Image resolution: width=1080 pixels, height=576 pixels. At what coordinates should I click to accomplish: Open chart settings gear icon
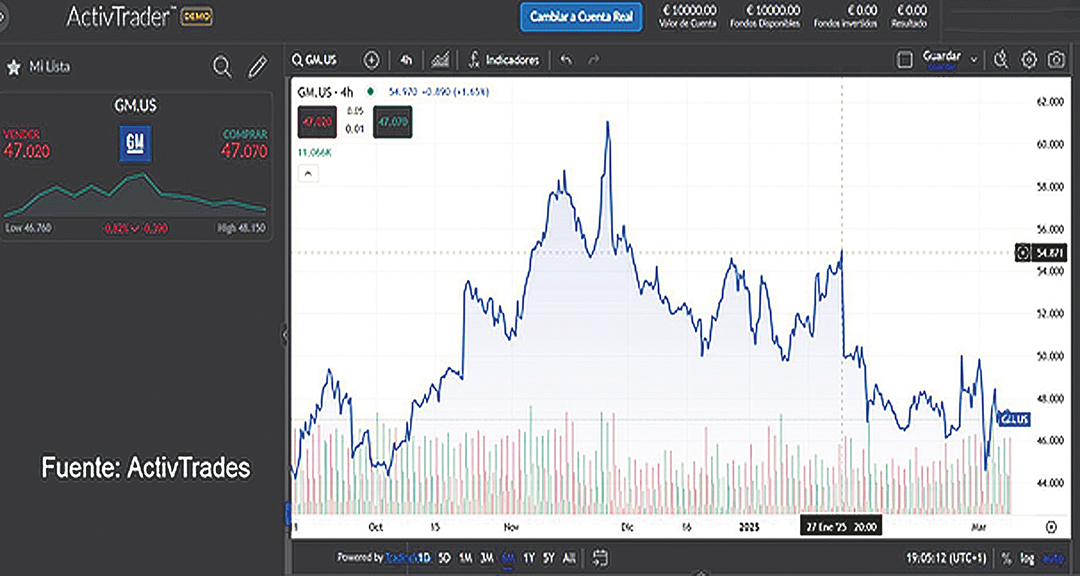point(1028,60)
